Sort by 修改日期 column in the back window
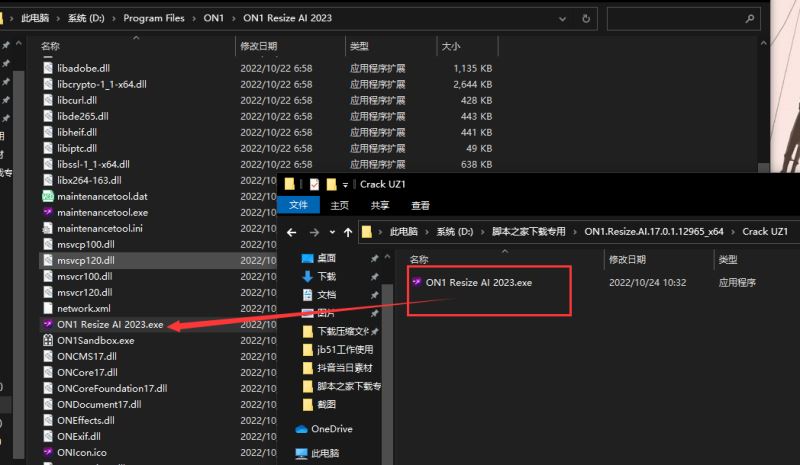Screen dimensions: 800x465 pos(259,46)
